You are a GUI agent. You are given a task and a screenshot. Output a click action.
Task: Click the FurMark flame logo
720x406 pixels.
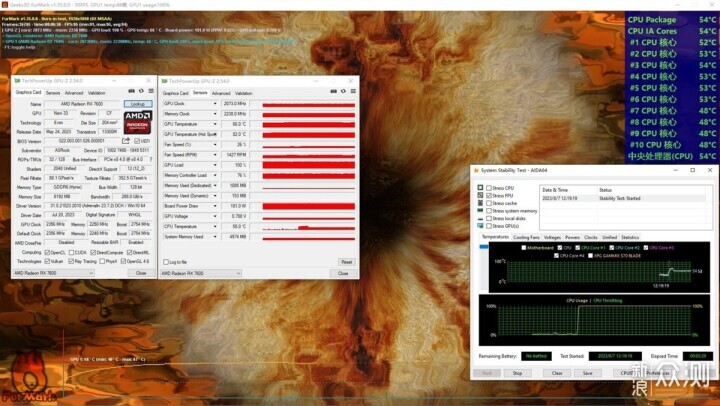(x=28, y=377)
